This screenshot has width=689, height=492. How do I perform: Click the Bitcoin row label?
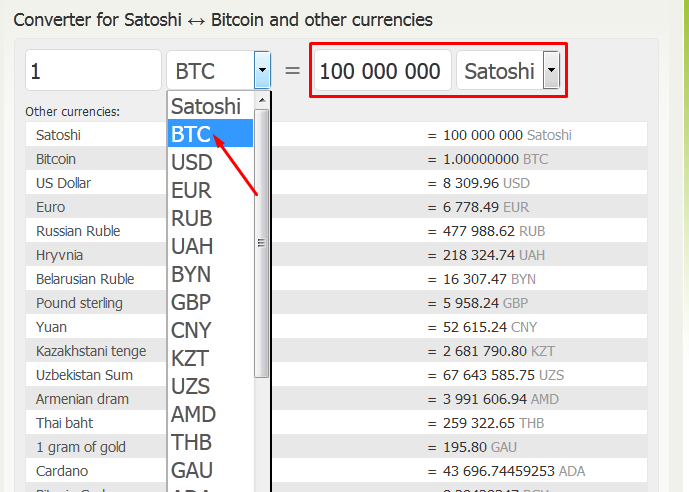56,159
